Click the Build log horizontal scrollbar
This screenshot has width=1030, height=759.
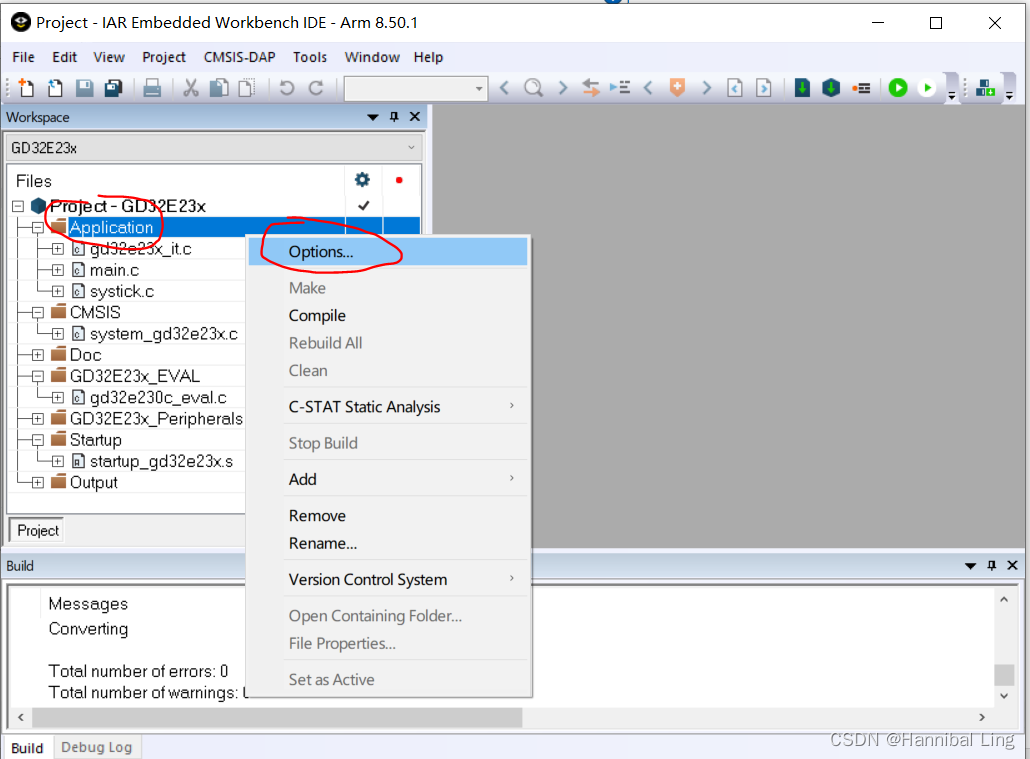pyautogui.click(x=276, y=718)
